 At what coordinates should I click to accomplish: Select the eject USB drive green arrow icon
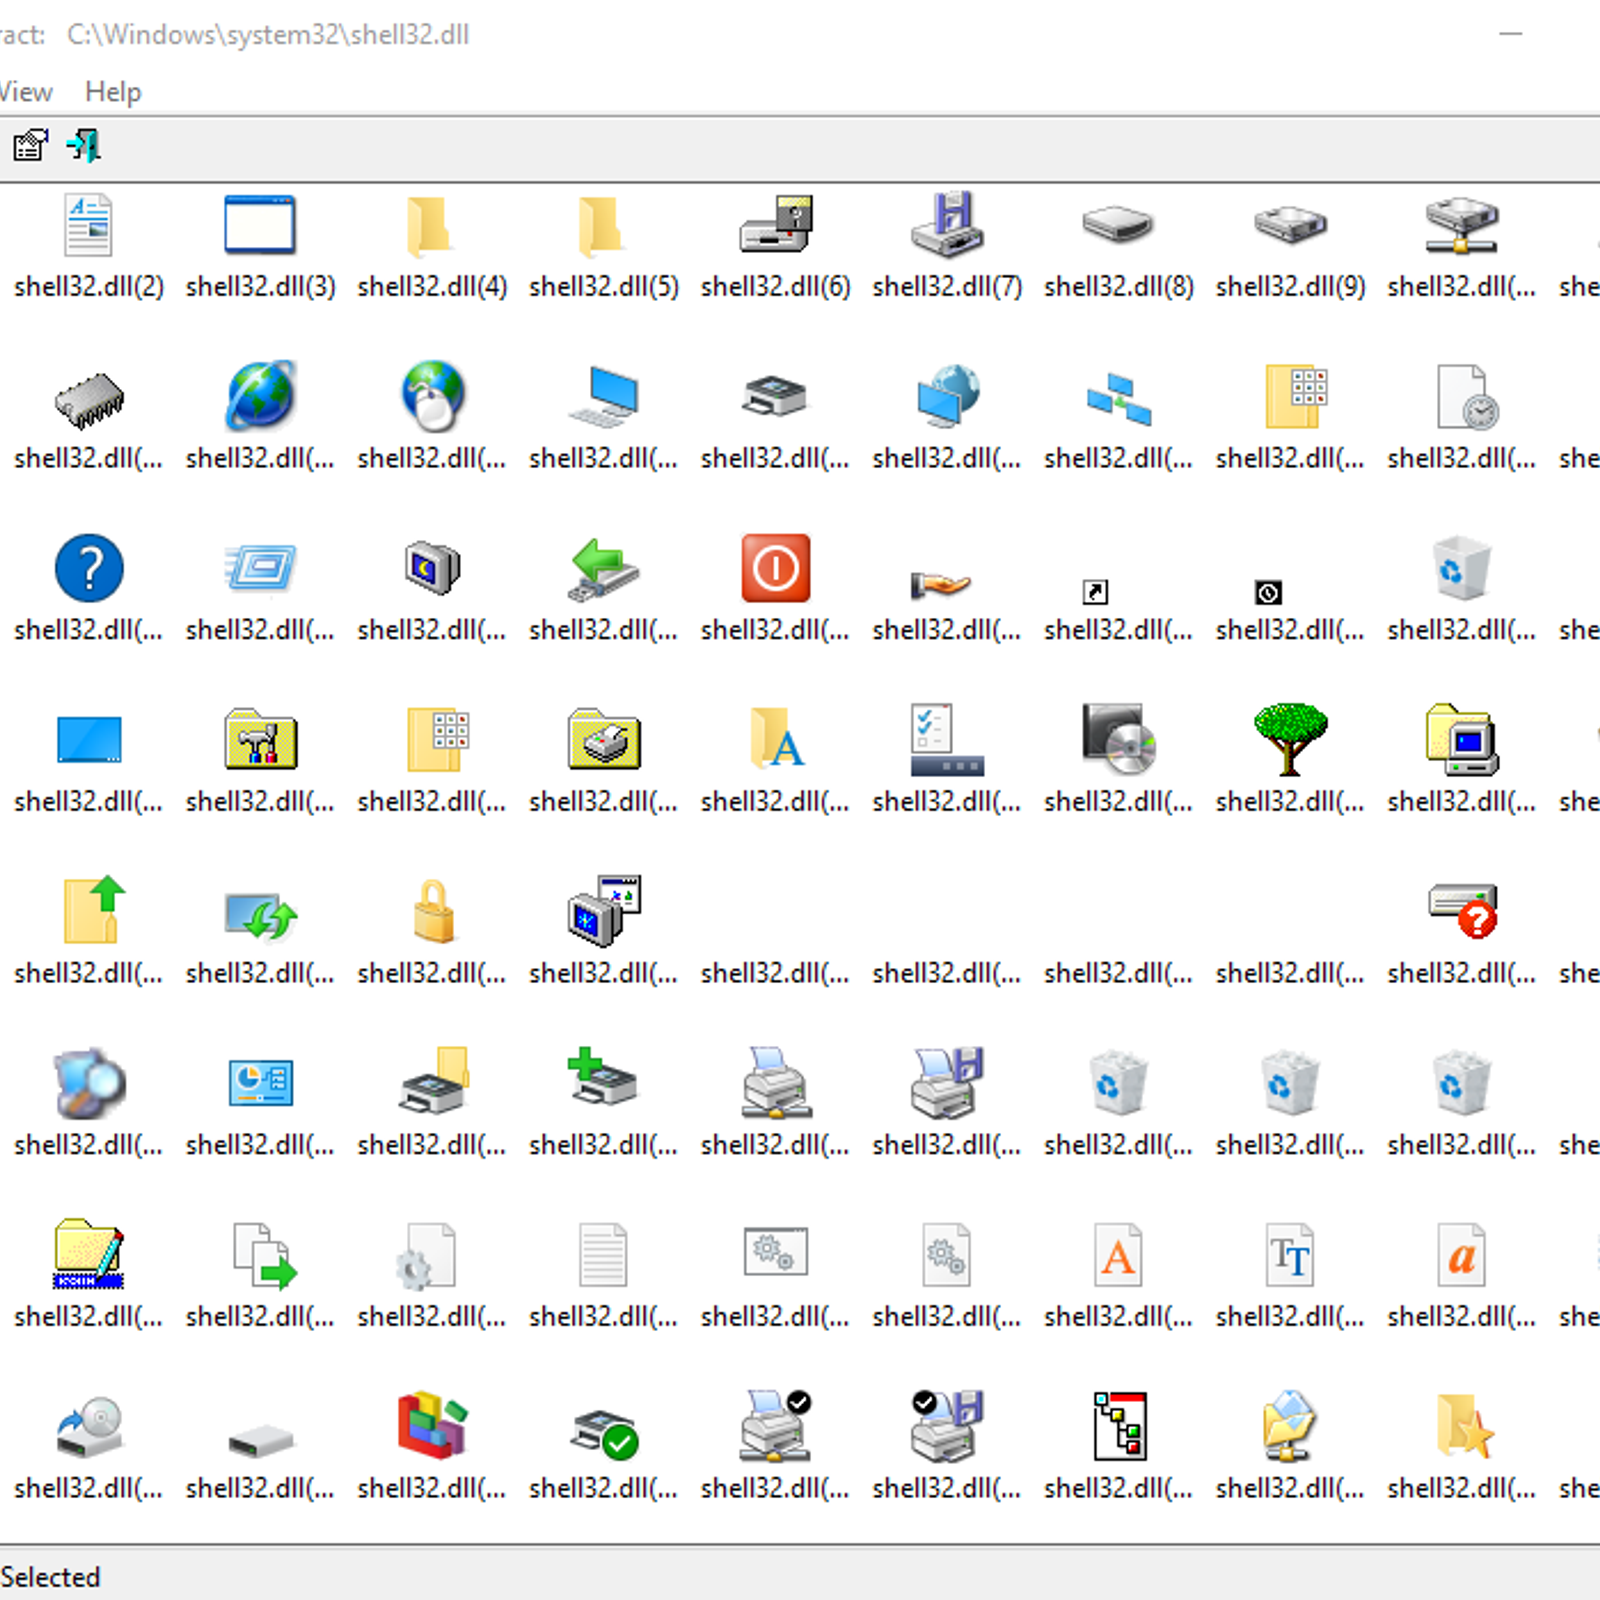pyautogui.click(x=603, y=569)
